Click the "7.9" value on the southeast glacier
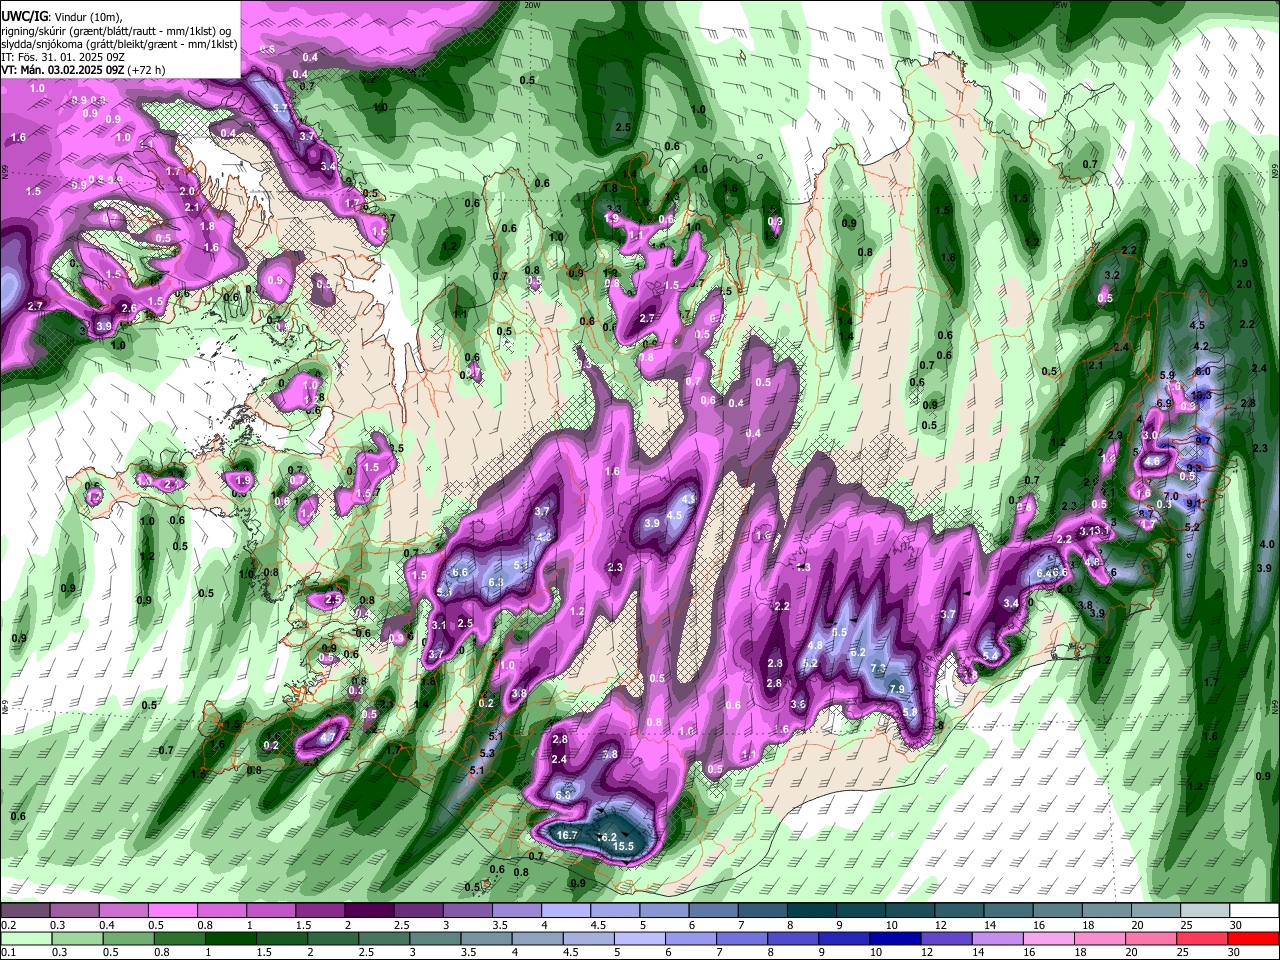 [897, 689]
